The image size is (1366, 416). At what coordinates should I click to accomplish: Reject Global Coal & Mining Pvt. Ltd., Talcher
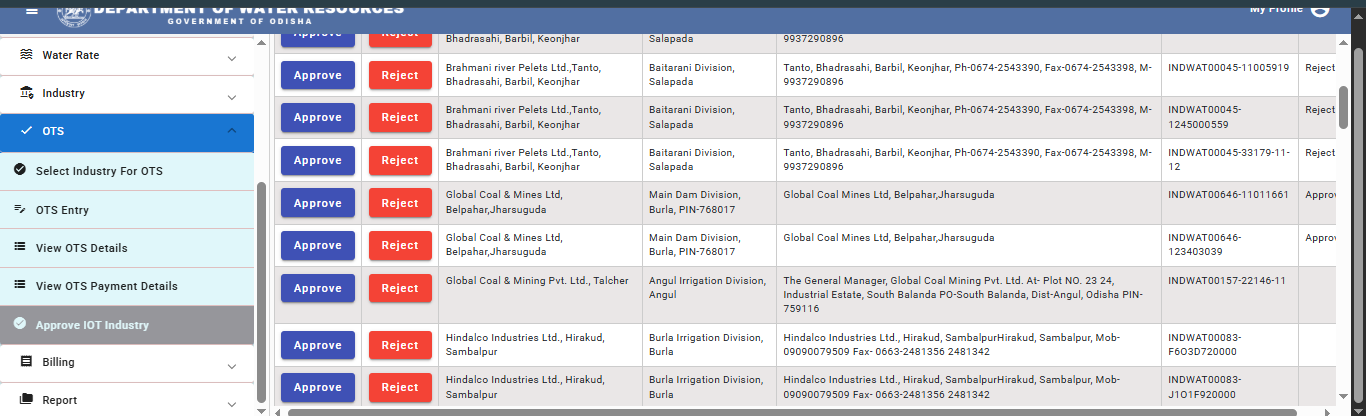pyautogui.click(x=400, y=288)
